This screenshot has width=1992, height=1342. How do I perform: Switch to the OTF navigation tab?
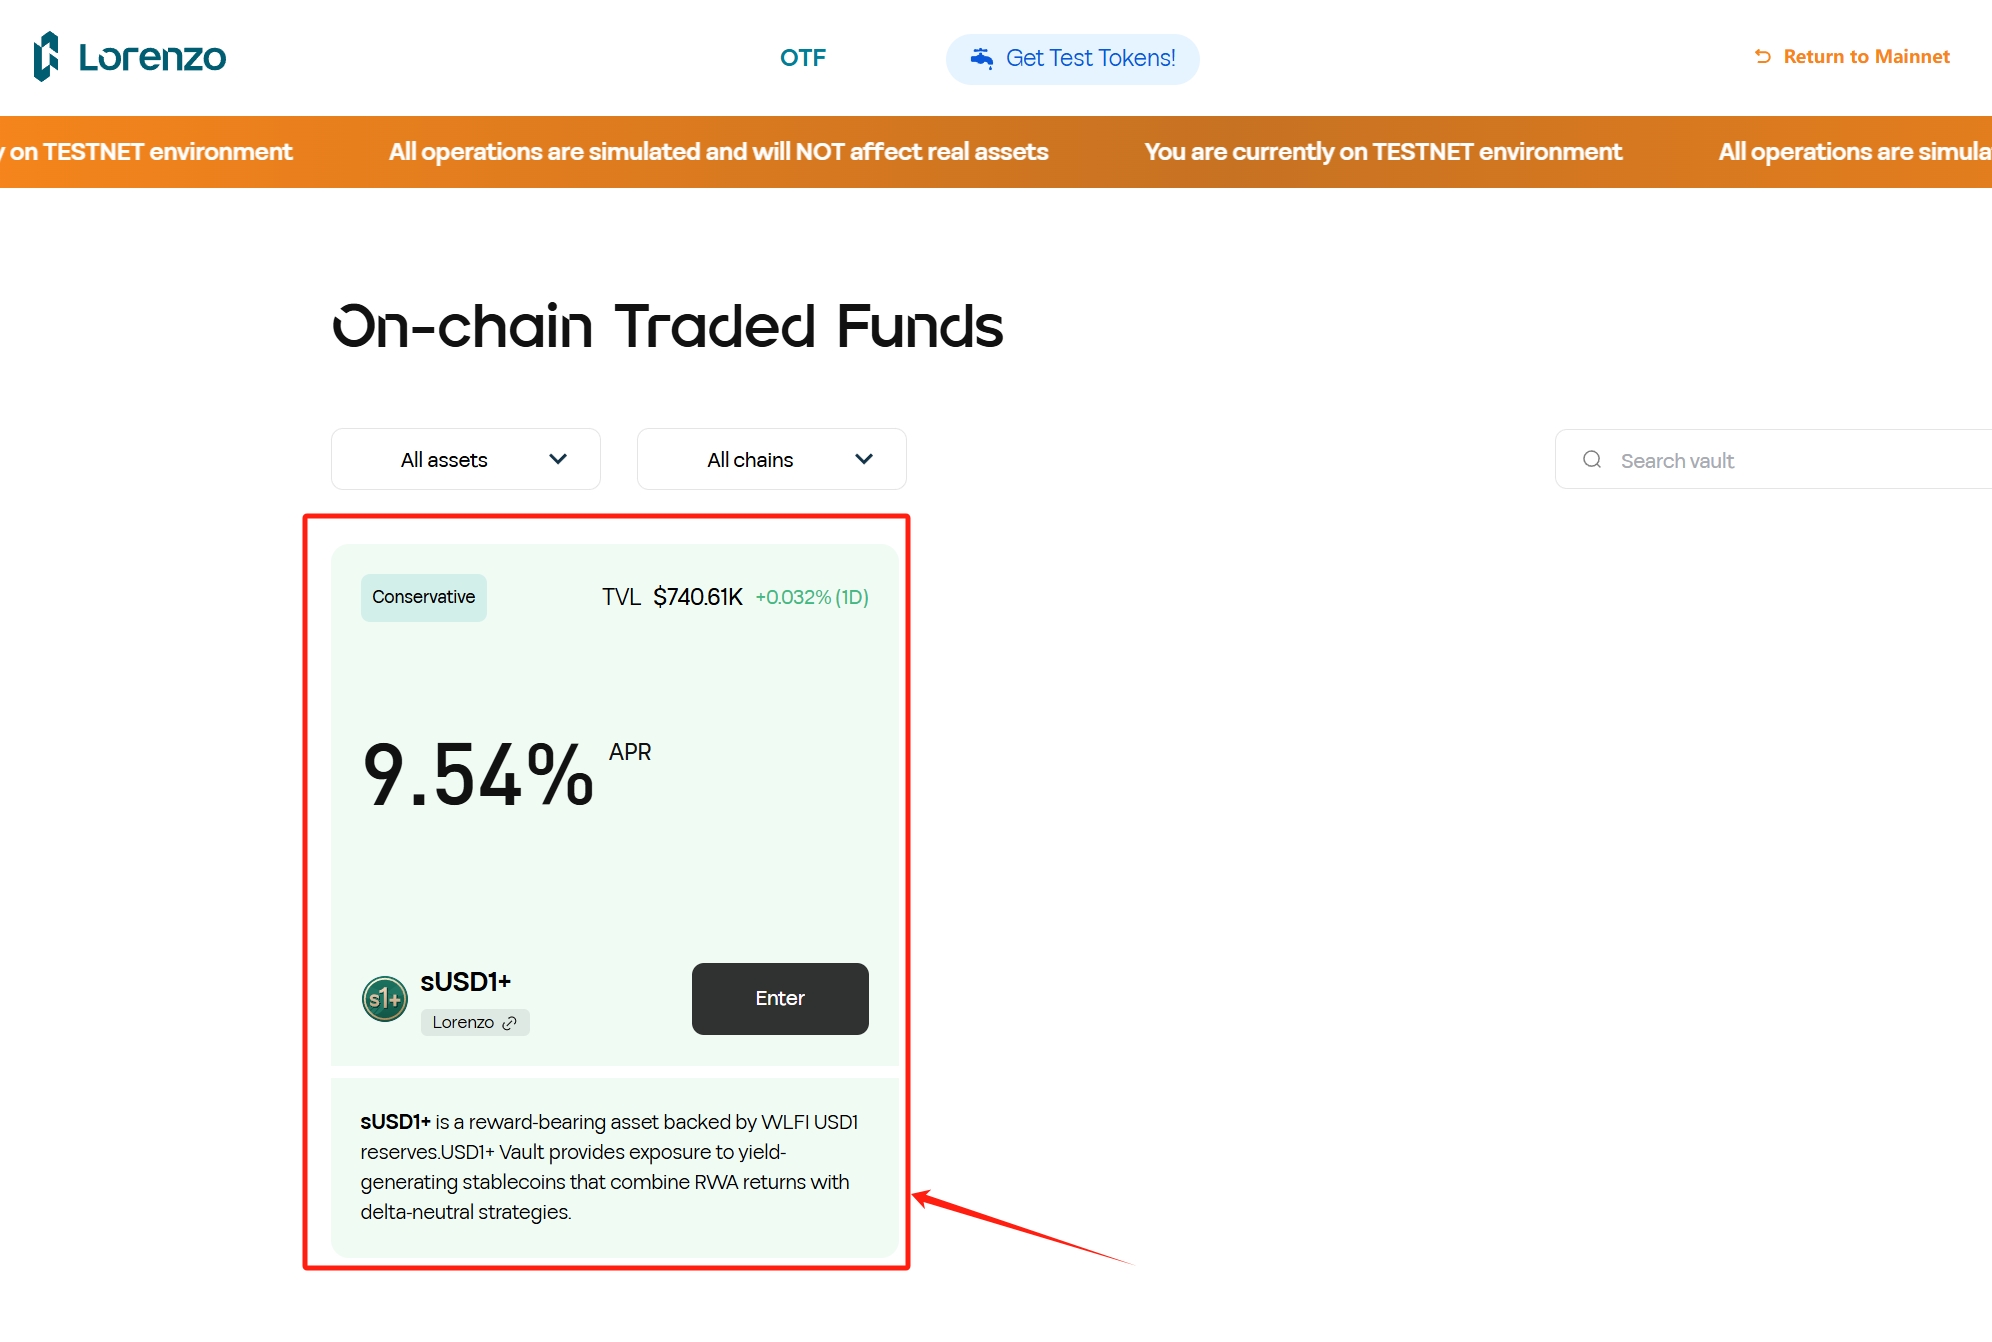[803, 58]
